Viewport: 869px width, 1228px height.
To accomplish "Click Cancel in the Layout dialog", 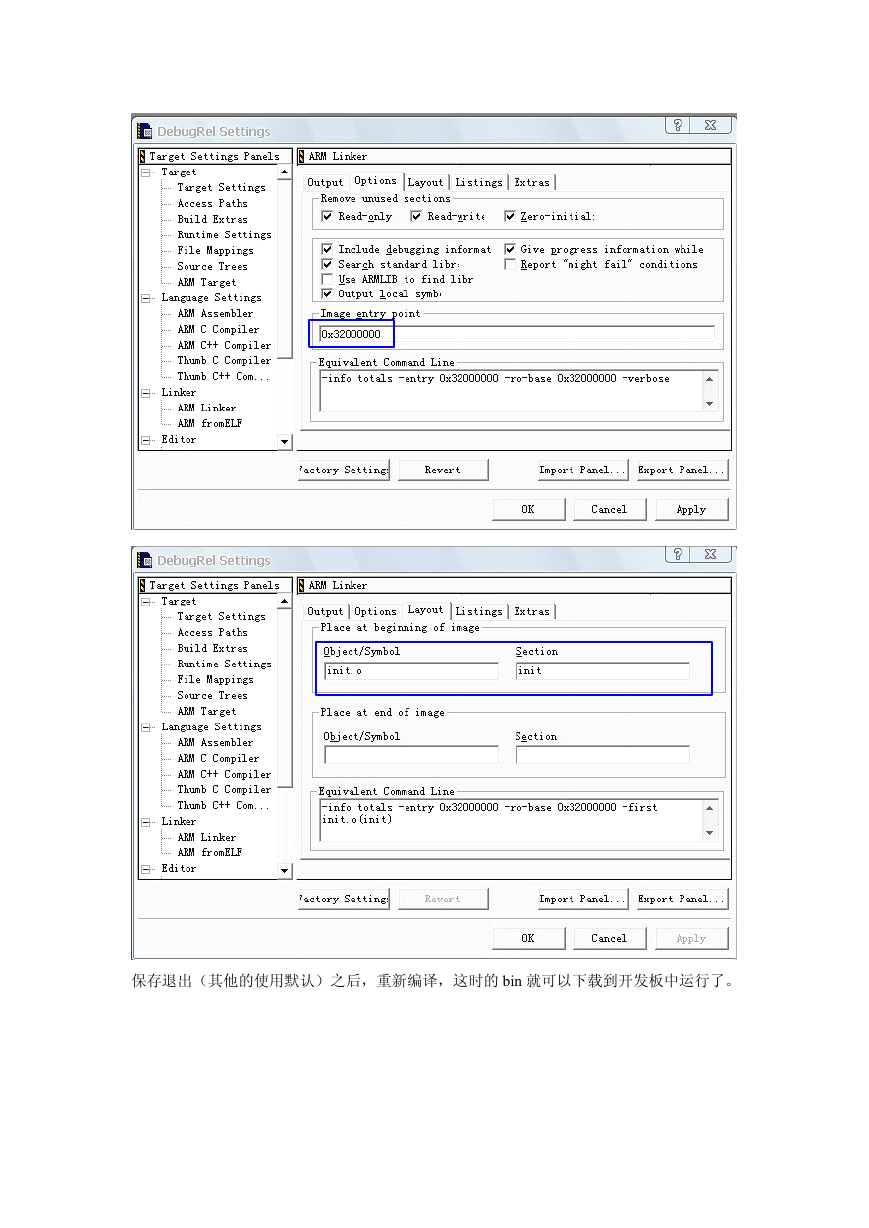I will 609,938.
